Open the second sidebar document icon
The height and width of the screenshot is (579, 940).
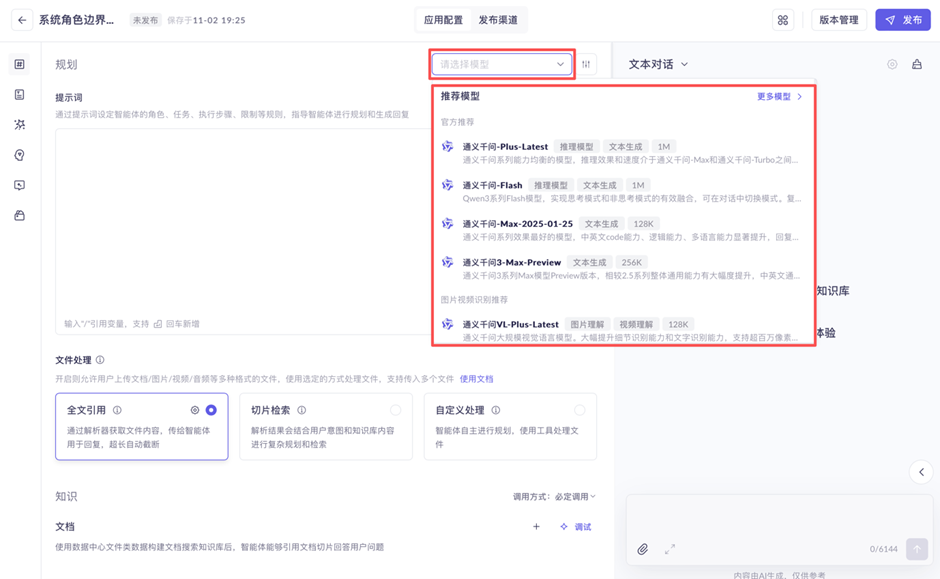pyautogui.click(x=19, y=94)
